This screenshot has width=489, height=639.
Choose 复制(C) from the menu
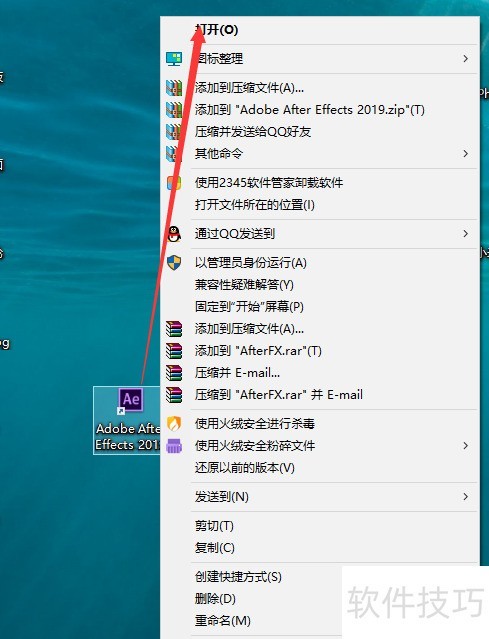[320, 548]
